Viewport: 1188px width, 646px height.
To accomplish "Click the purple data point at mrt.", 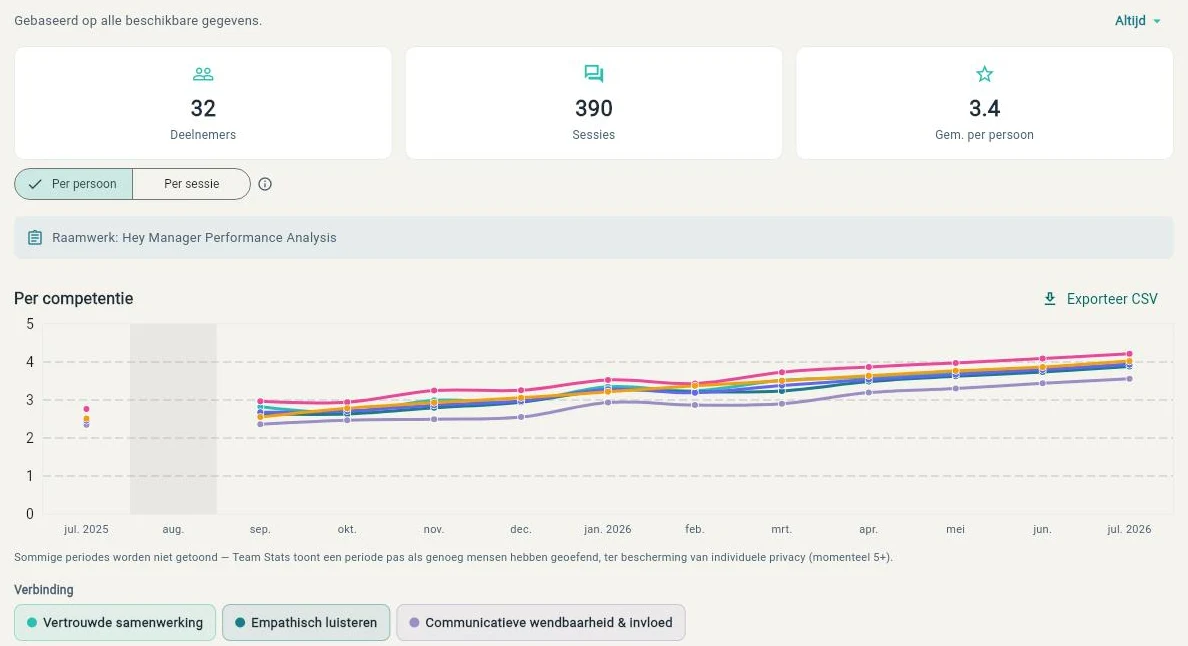I will coord(782,404).
